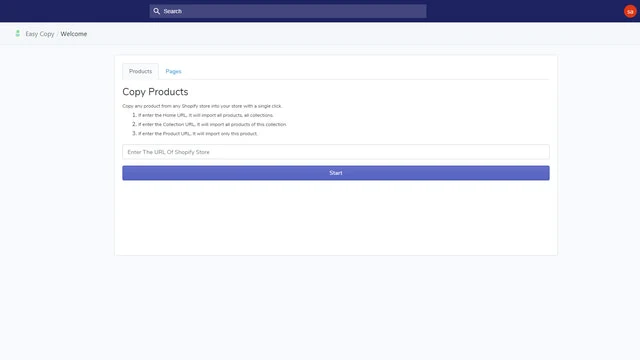
Task: Click the Welcome breadcrumb text
Action: click(73, 34)
